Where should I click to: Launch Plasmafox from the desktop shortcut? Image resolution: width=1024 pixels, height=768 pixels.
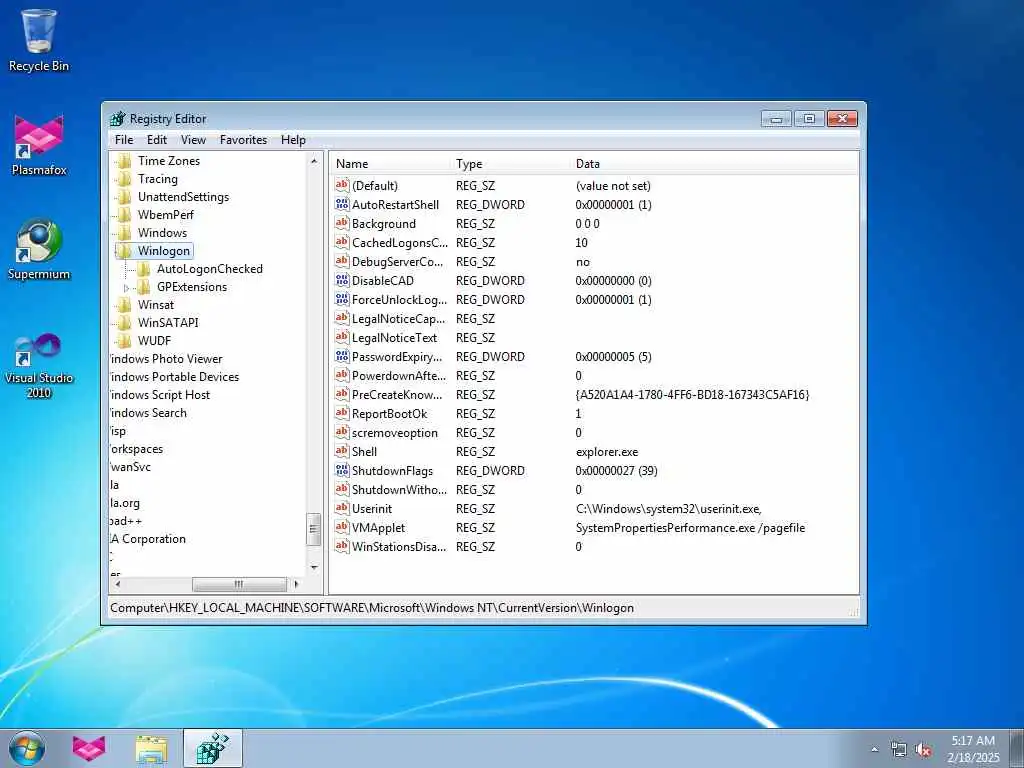pos(39,145)
